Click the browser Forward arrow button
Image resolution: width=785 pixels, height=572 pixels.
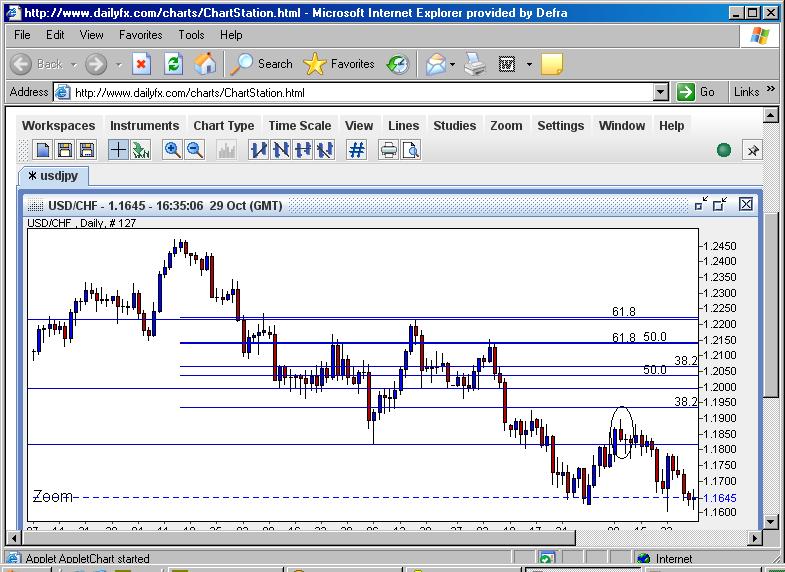click(96, 64)
